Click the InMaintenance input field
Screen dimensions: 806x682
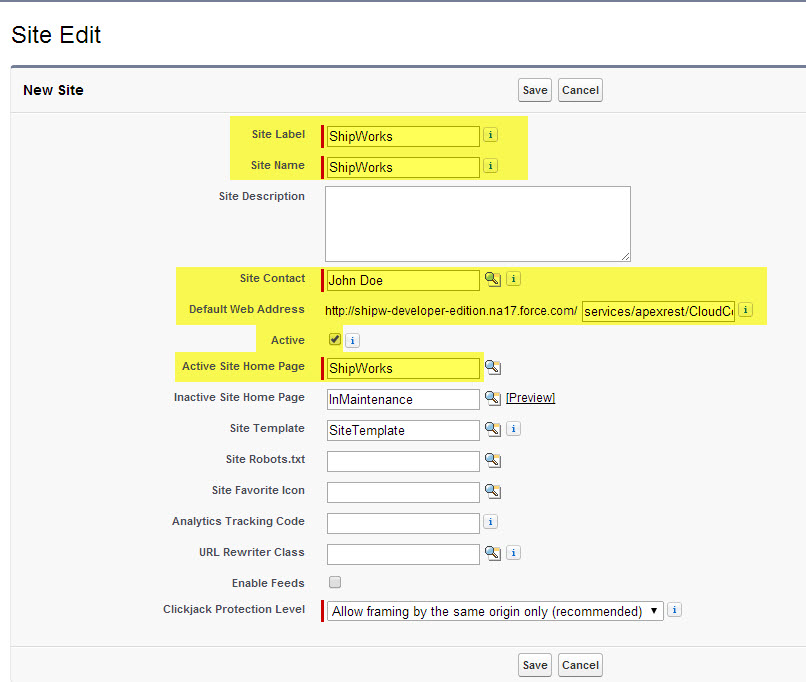coord(403,399)
